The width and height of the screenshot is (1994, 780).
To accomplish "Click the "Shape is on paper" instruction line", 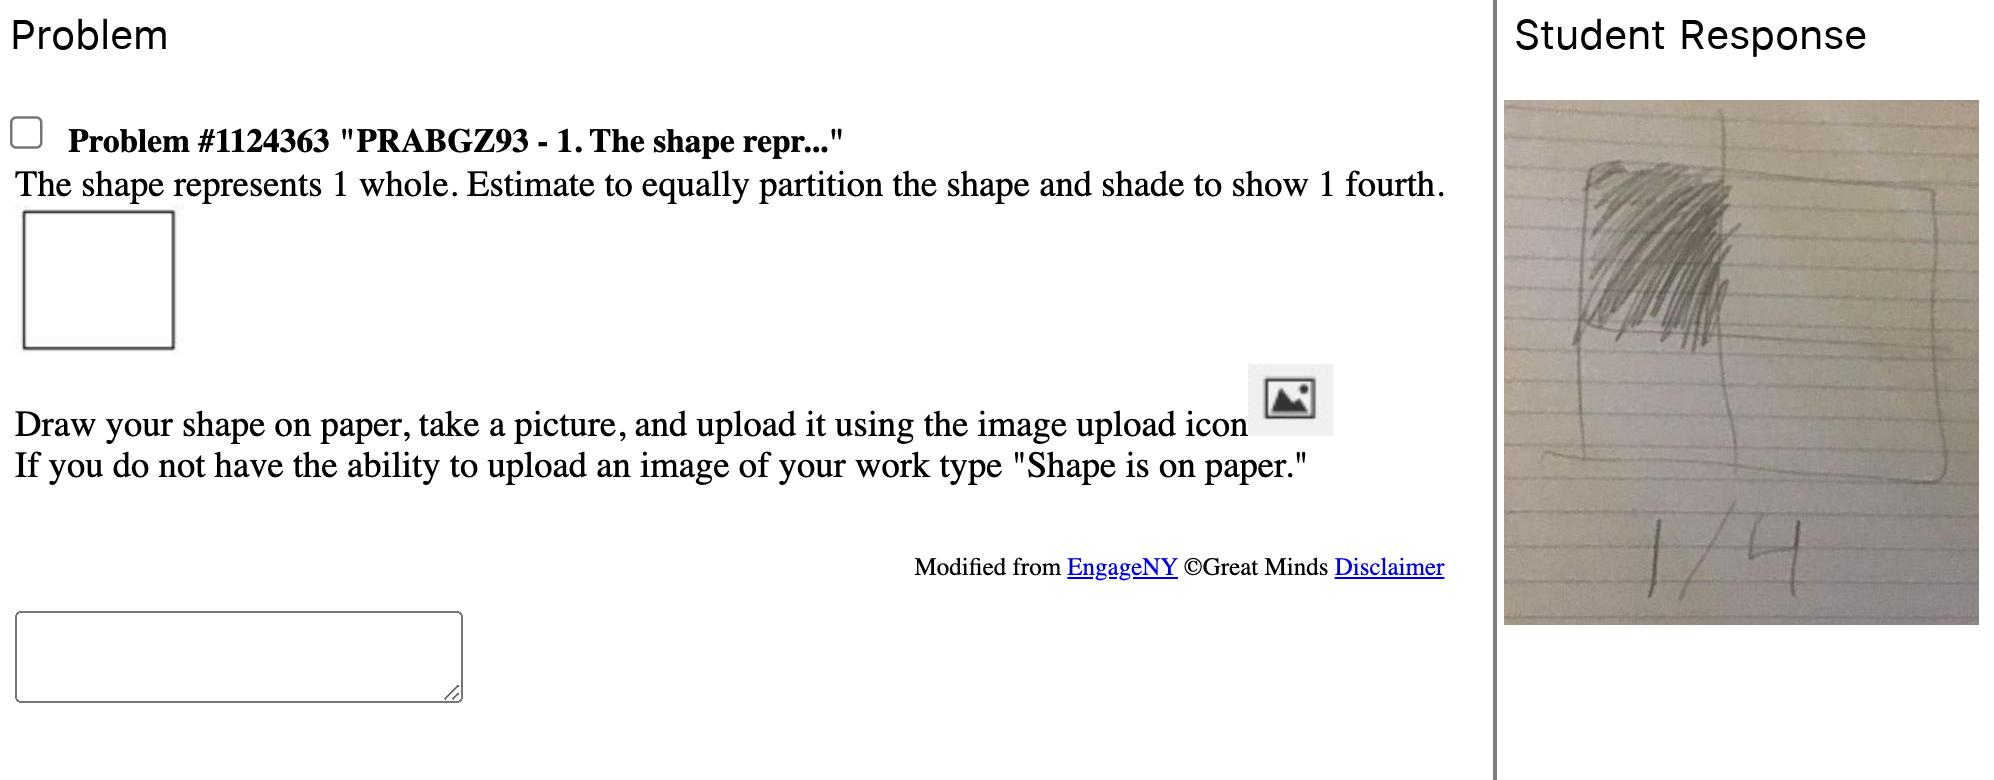I will (x=660, y=466).
